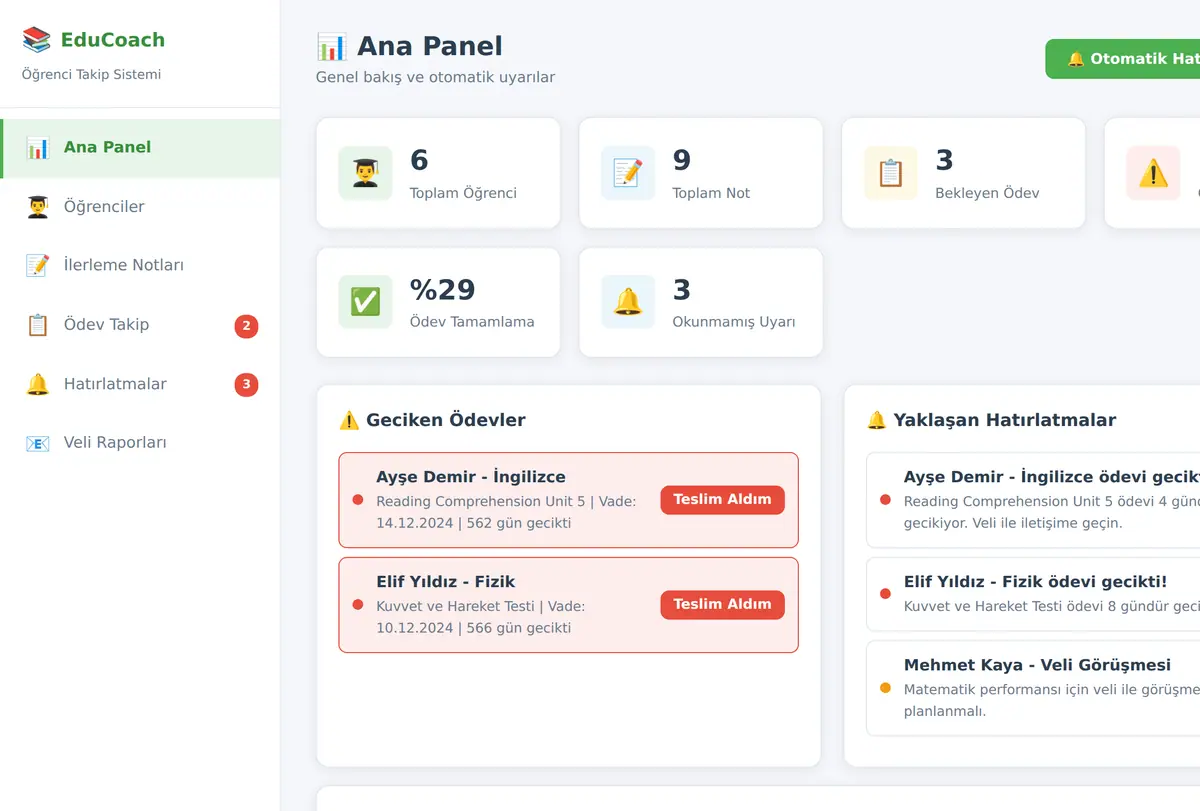This screenshot has height=811, width=1200.
Task: Click the Veli Raporları envelope icon
Action: click(38, 443)
